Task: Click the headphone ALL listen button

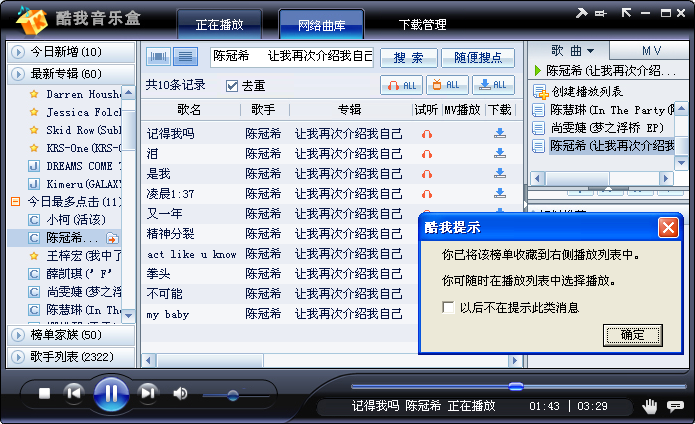Action: [x=402, y=85]
